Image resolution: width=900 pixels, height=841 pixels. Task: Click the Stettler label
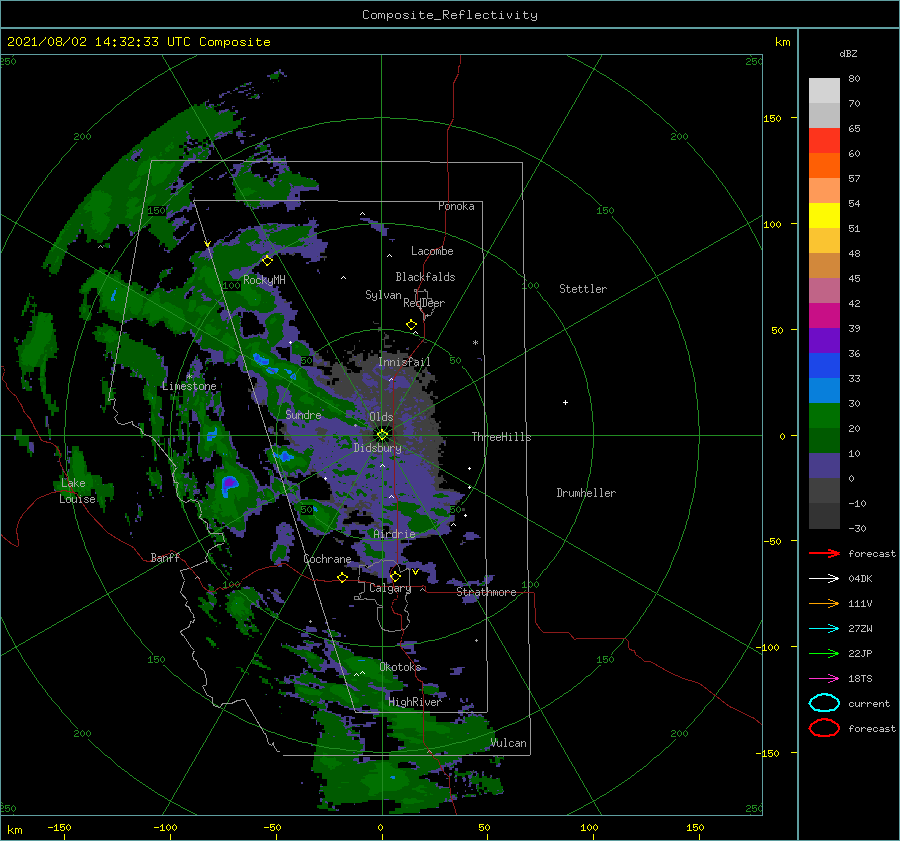point(583,289)
